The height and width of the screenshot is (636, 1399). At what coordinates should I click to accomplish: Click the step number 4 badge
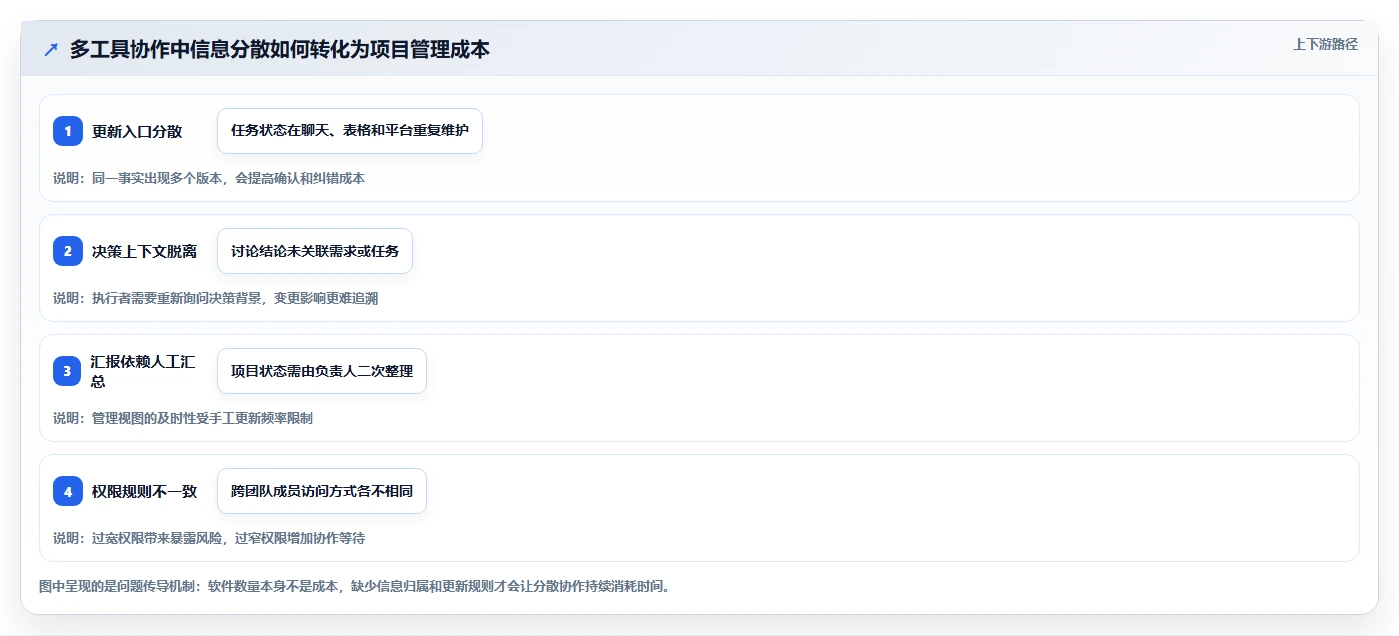(68, 491)
